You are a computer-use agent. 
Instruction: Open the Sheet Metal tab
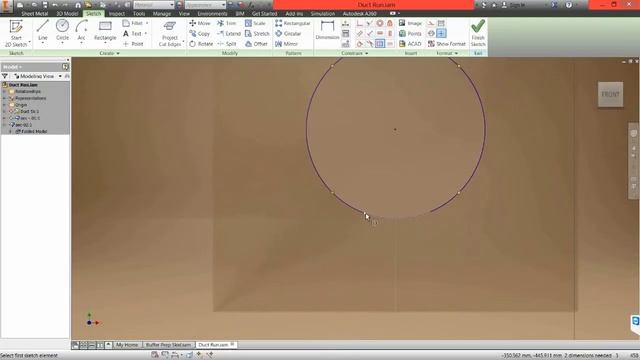tap(35, 13)
